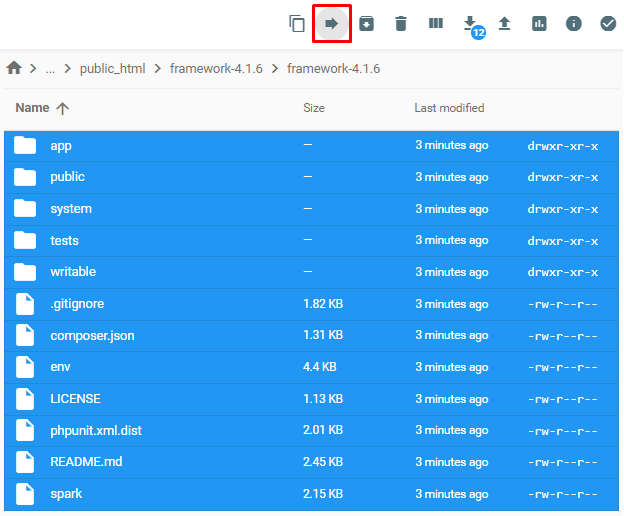Download the 12 selected items
The width and height of the screenshot is (624, 516).
(470, 24)
